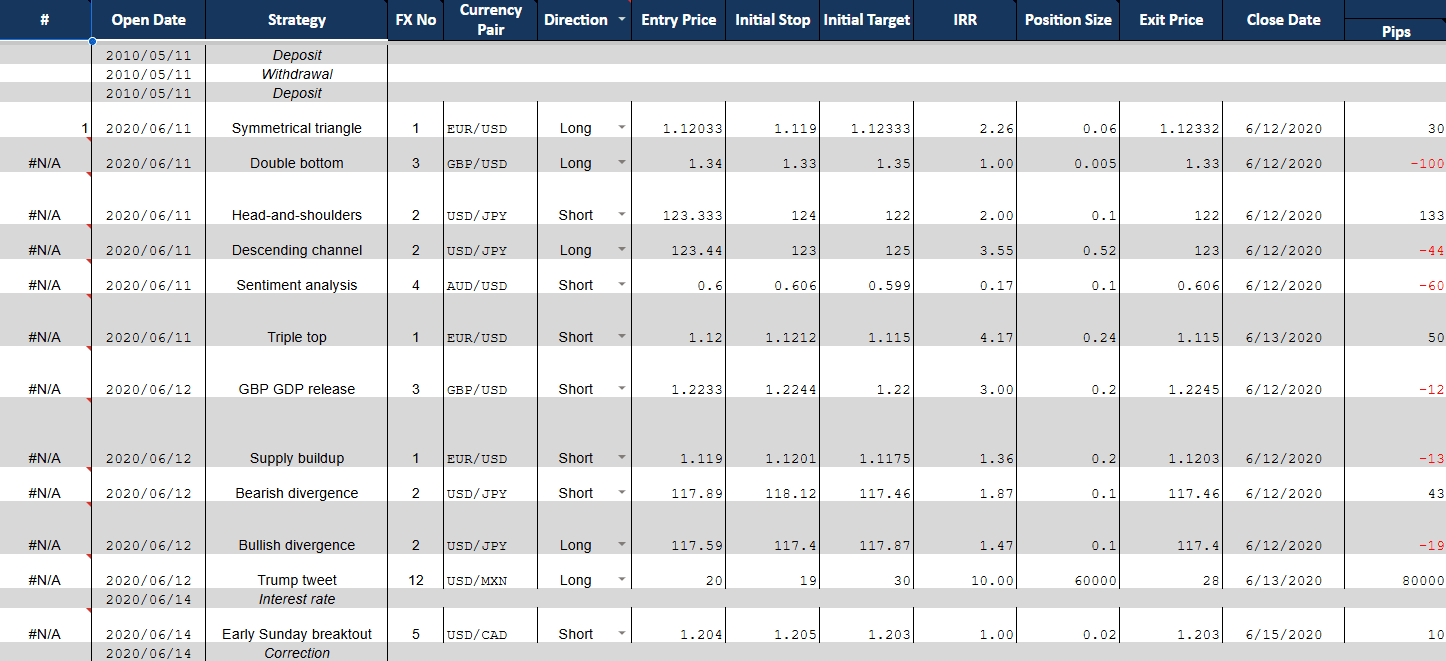Select the Double bottom strategy cell
Image resolution: width=1446 pixels, height=661 pixels.
click(297, 155)
